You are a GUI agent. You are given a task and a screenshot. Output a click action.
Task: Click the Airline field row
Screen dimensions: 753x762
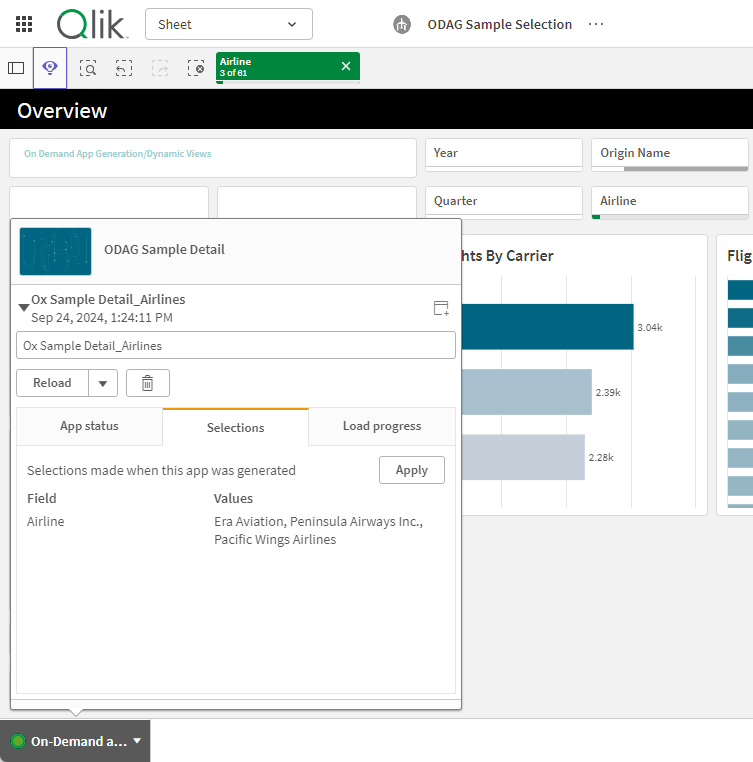click(46, 521)
